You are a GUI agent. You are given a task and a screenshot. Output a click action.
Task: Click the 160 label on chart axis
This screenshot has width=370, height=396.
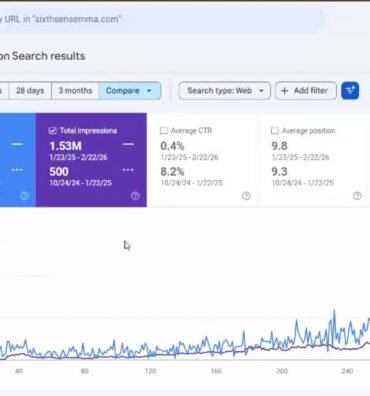[216, 371]
